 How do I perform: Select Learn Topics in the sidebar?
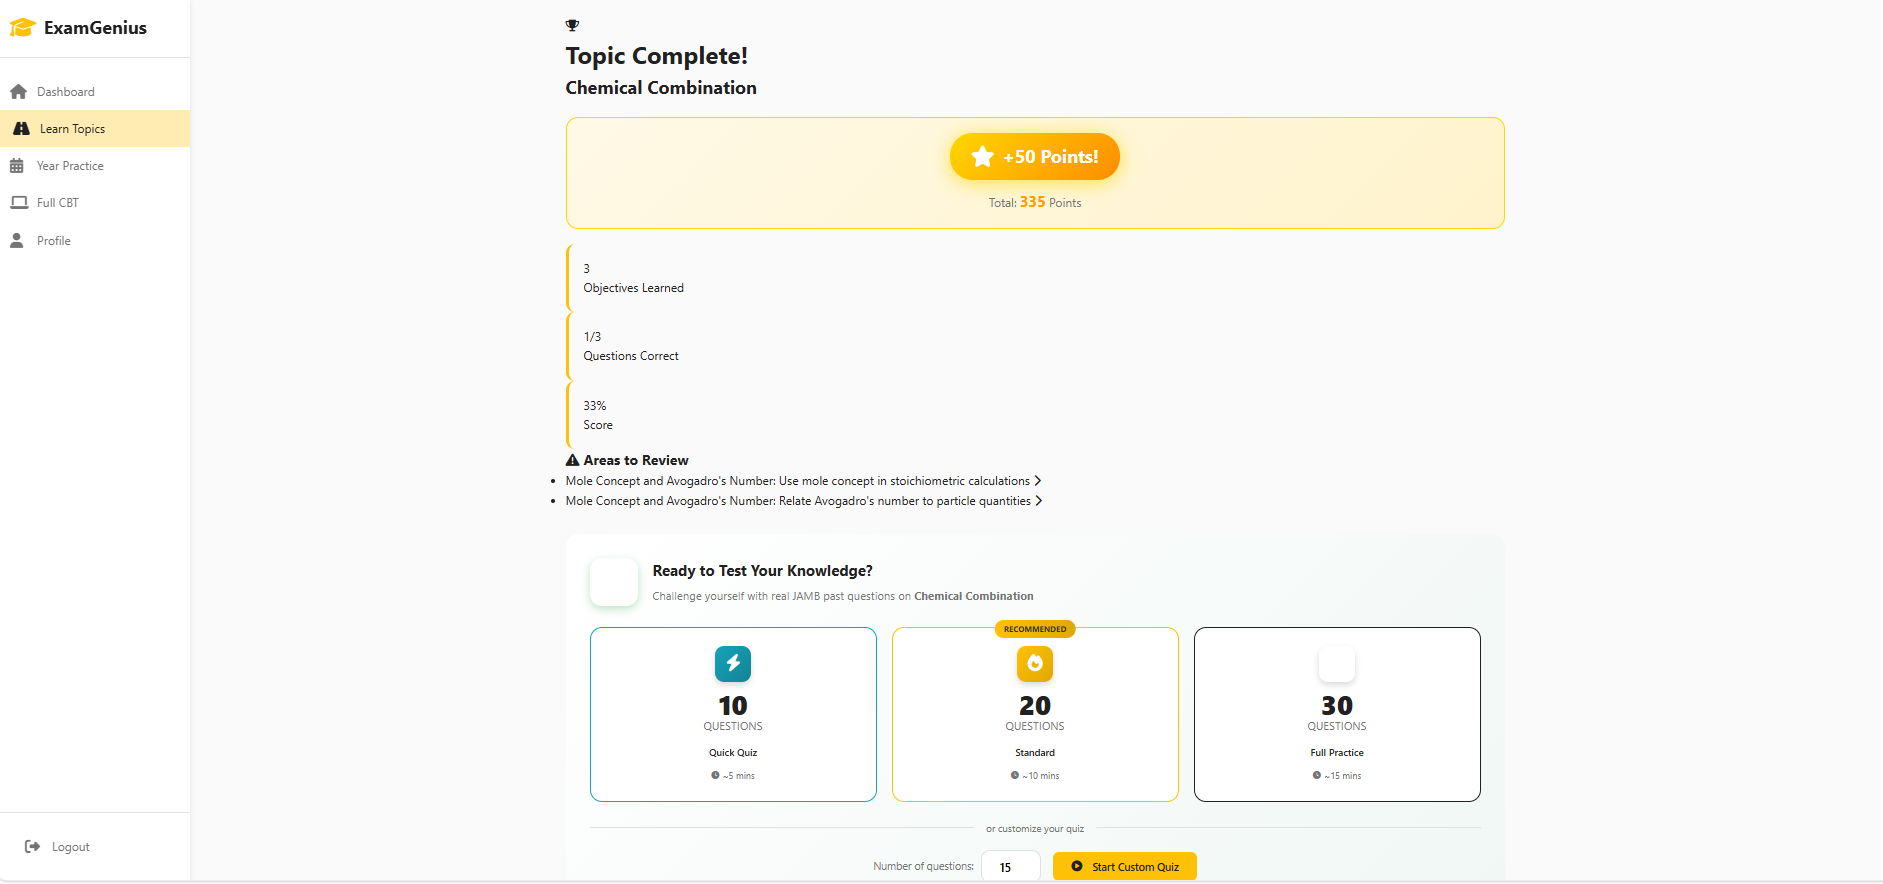click(95, 129)
